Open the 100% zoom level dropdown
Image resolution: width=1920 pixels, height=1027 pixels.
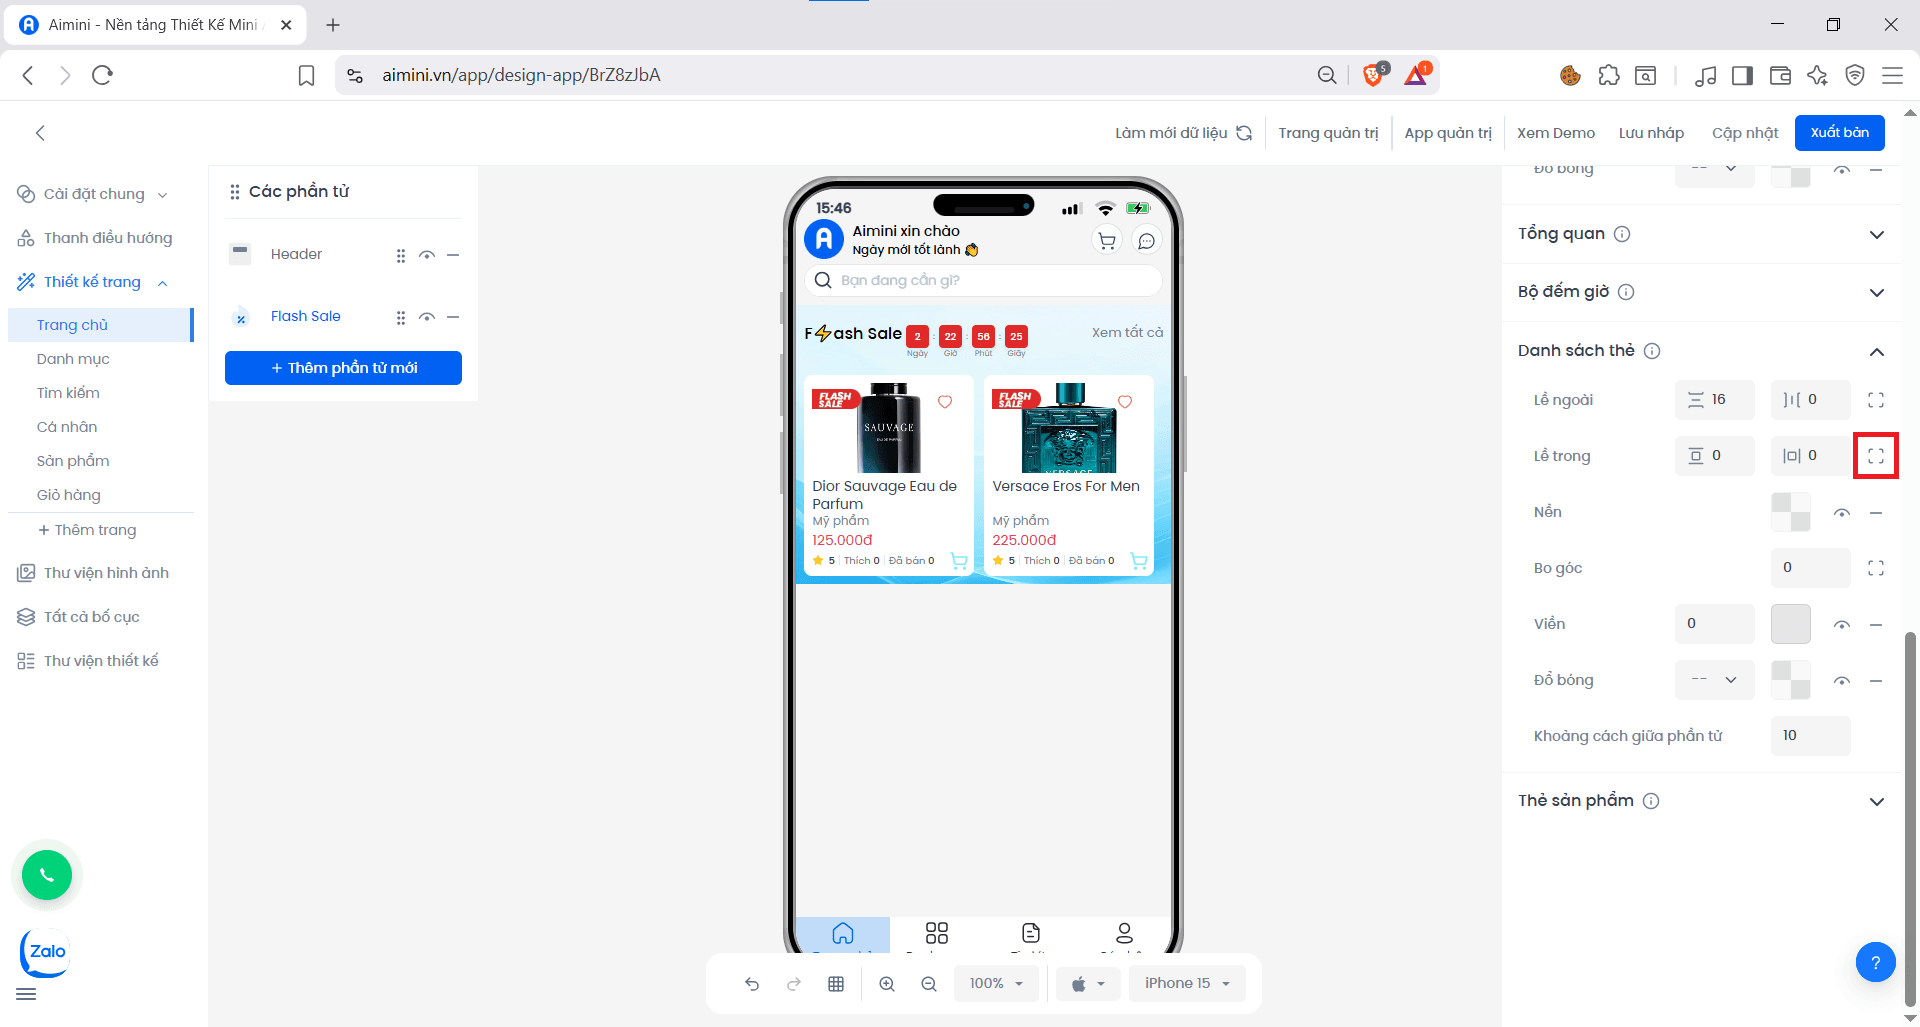[996, 984]
